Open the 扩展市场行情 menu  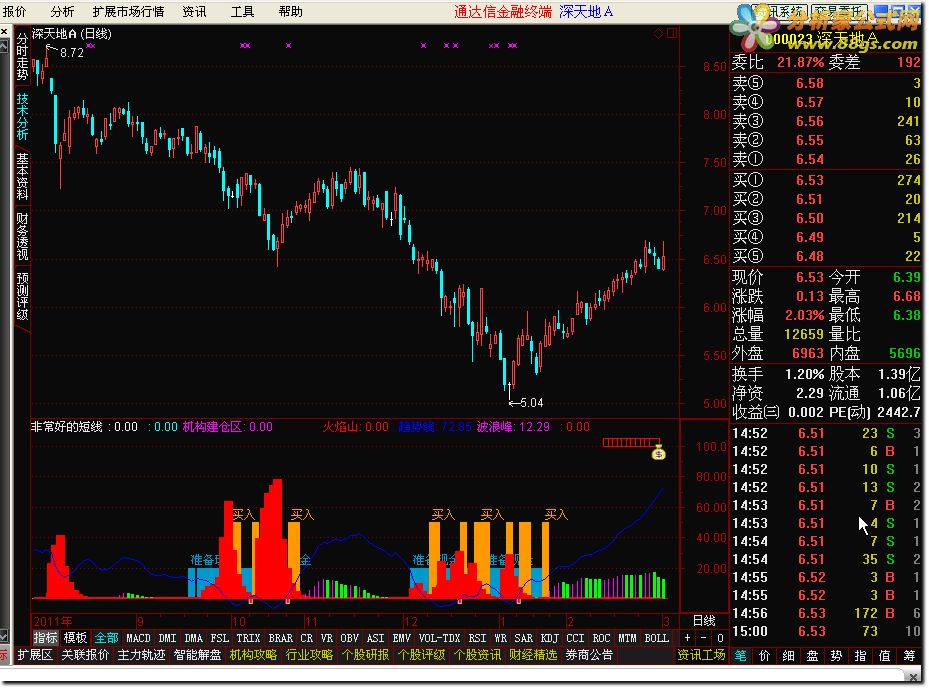128,11
